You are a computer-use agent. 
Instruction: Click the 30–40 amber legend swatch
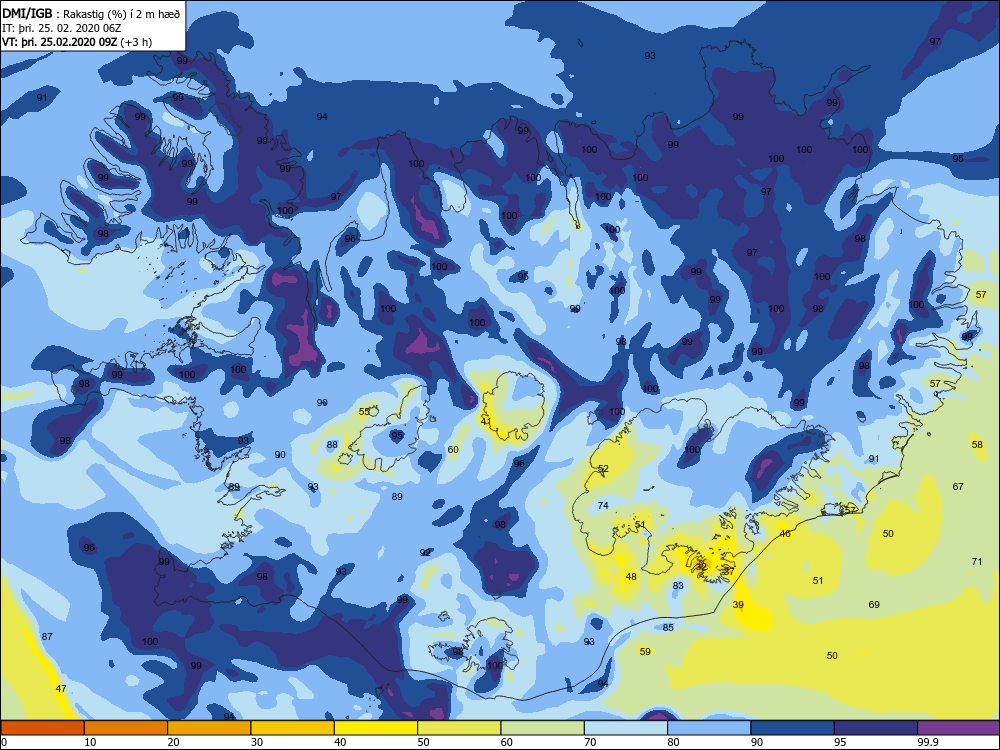(x=293, y=728)
